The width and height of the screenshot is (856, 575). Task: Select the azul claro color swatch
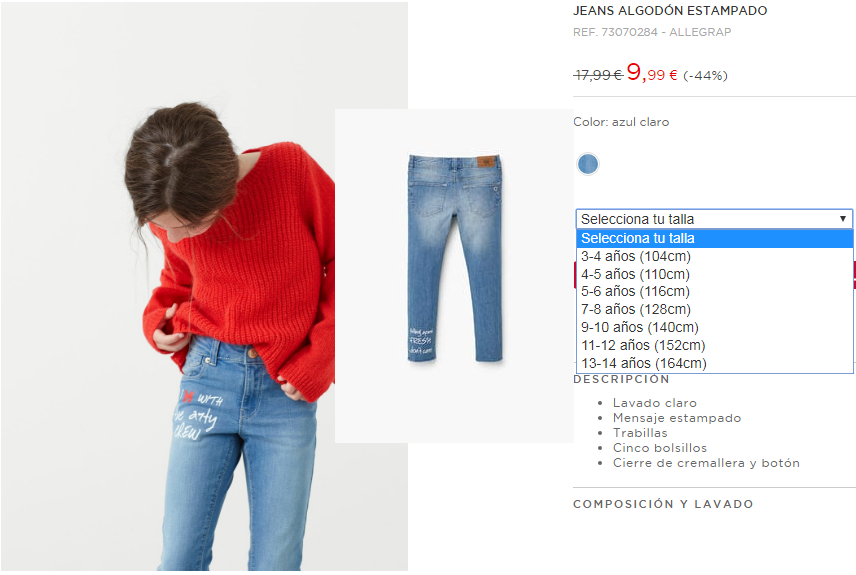(x=588, y=164)
